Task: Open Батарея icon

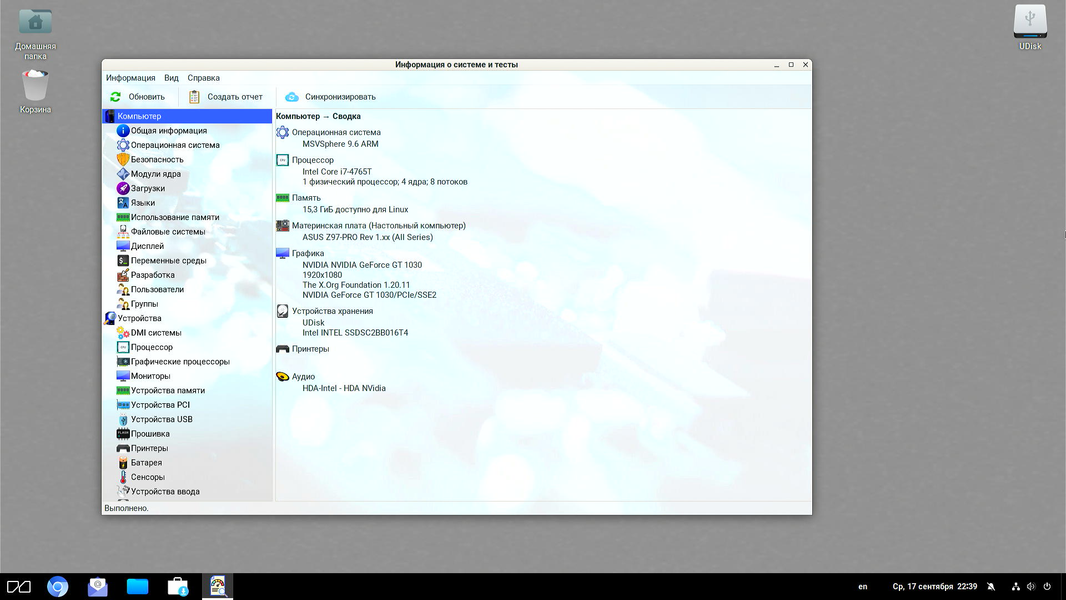Action: coord(123,463)
